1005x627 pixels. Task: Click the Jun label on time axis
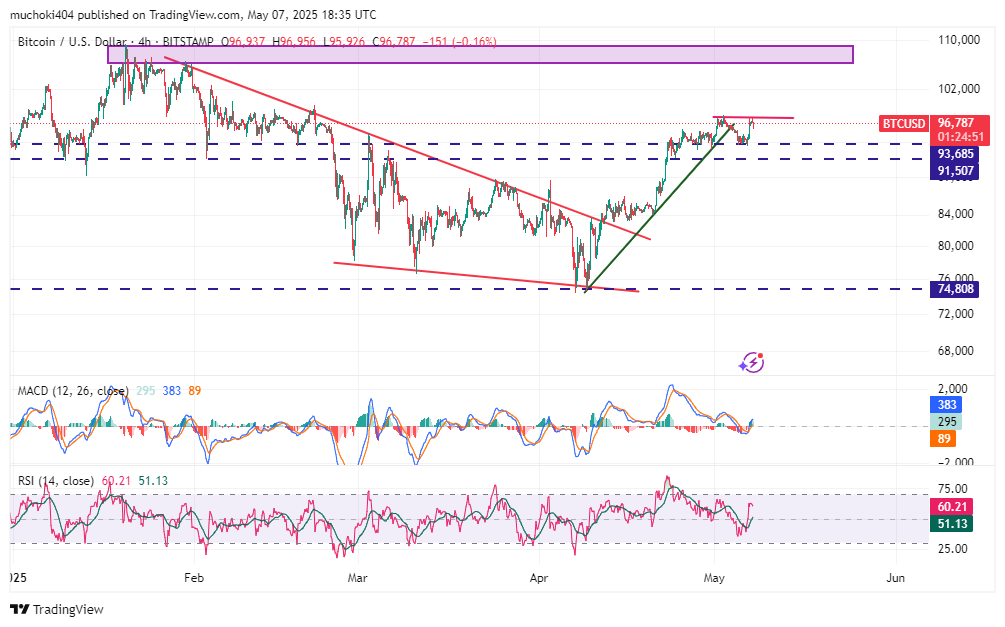[x=895, y=578]
